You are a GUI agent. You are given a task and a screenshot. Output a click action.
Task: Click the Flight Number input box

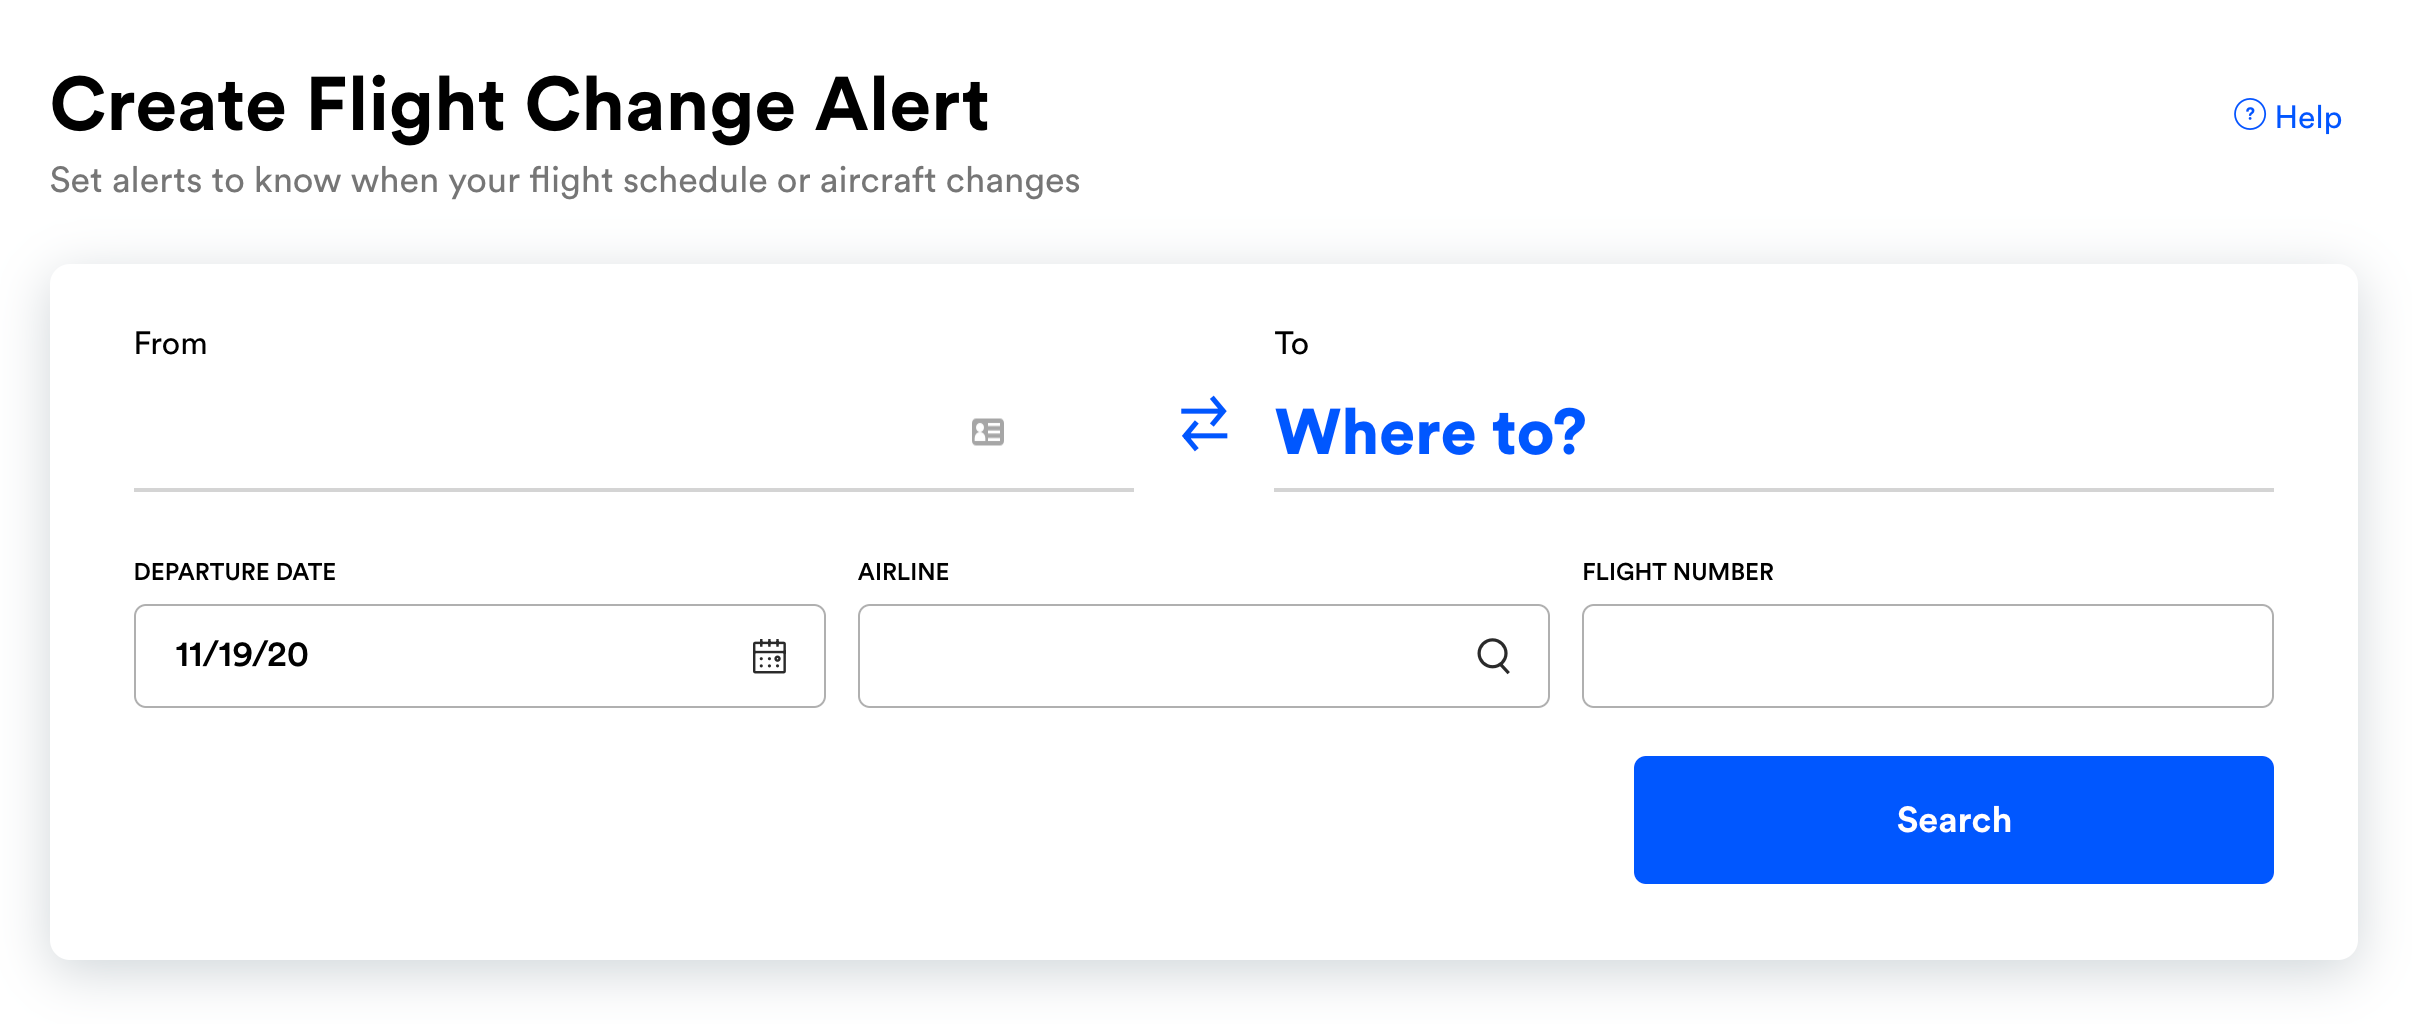1928,656
